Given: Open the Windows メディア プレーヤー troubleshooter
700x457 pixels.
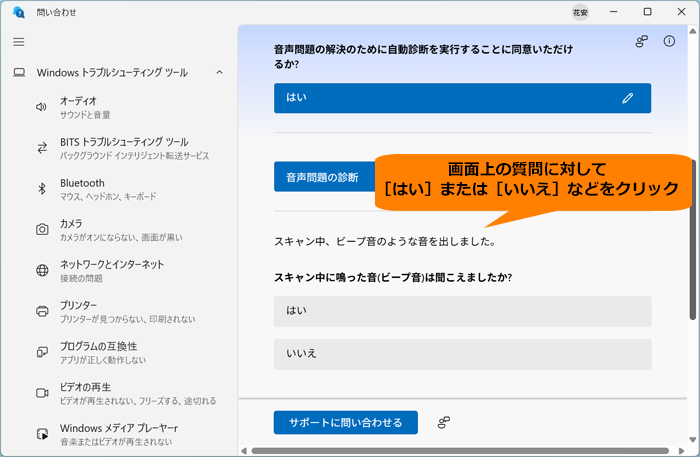Looking at the screenshot, I should tap(121, 434).
